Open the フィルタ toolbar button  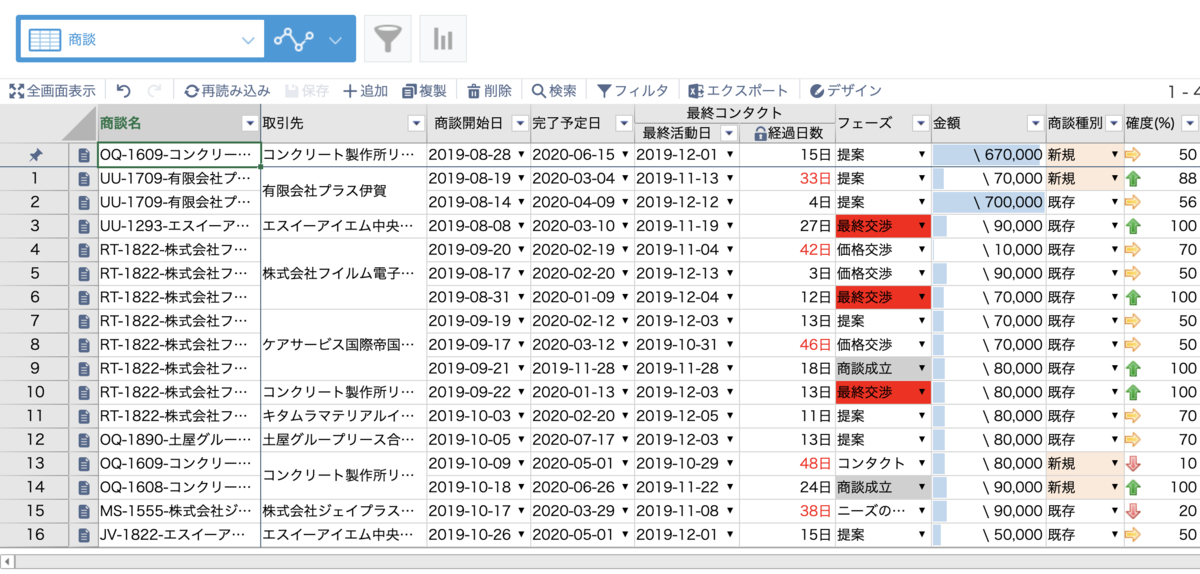pyautogui.click(x=633, y=91)
